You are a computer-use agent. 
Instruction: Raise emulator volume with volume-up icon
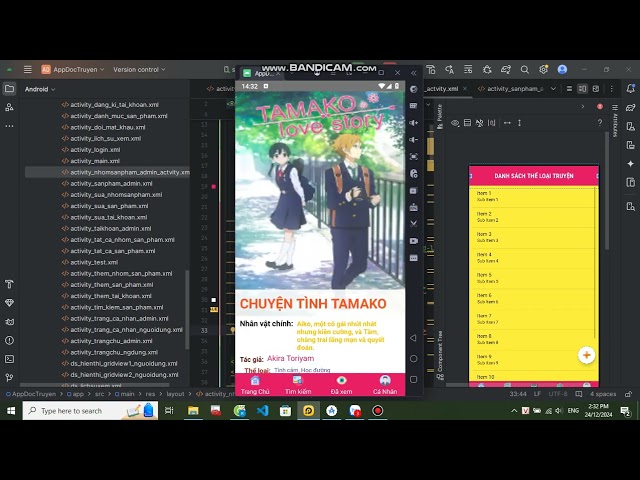pos(413,123)
